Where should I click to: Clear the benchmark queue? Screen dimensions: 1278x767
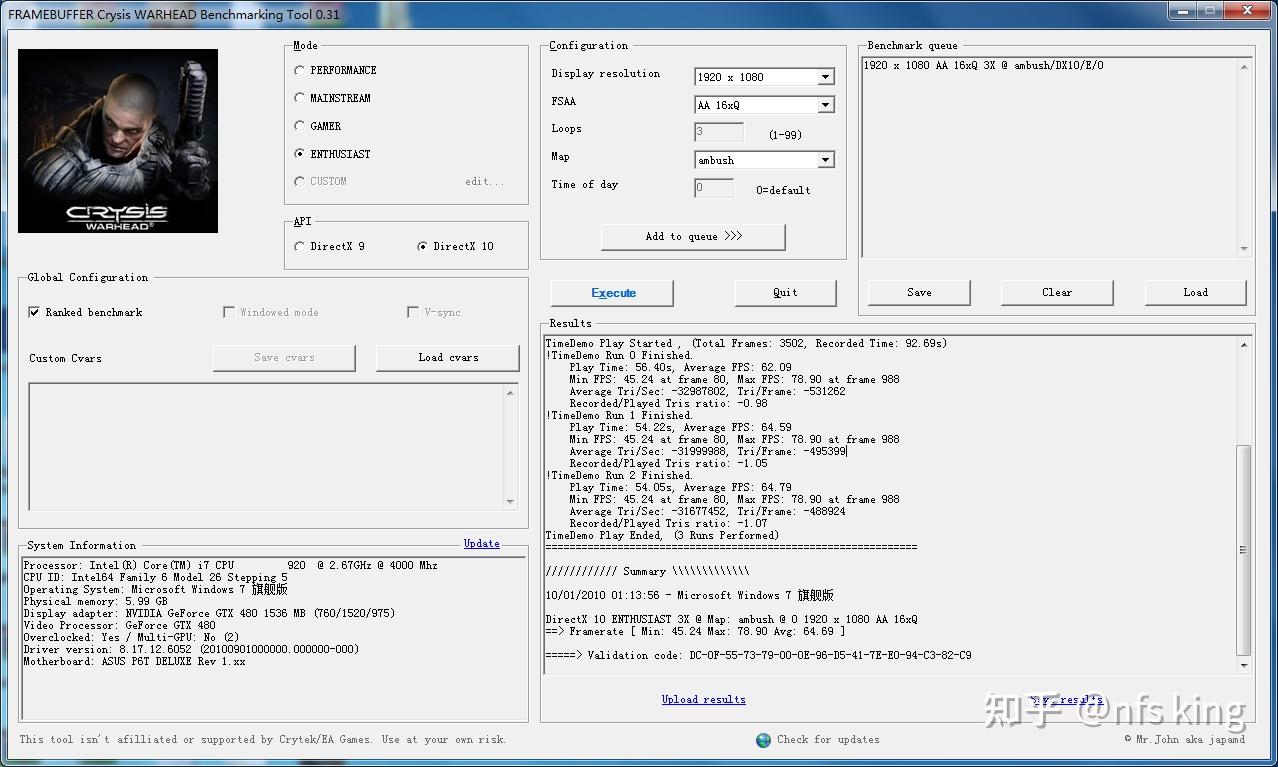click(1057, 292)
